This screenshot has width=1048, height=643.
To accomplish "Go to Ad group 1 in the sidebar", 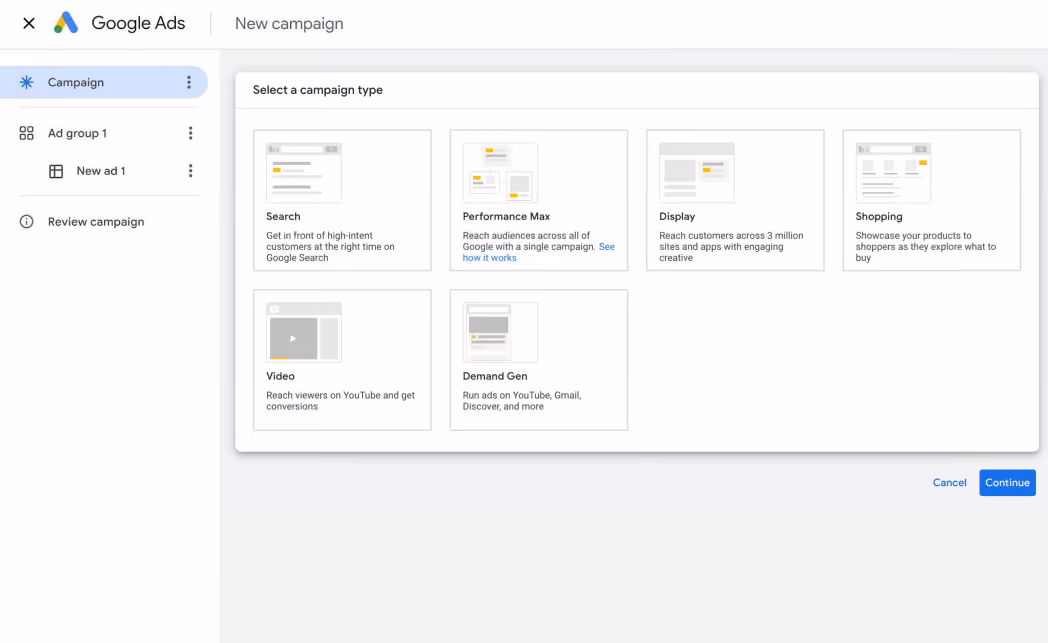I will [77, 133].
